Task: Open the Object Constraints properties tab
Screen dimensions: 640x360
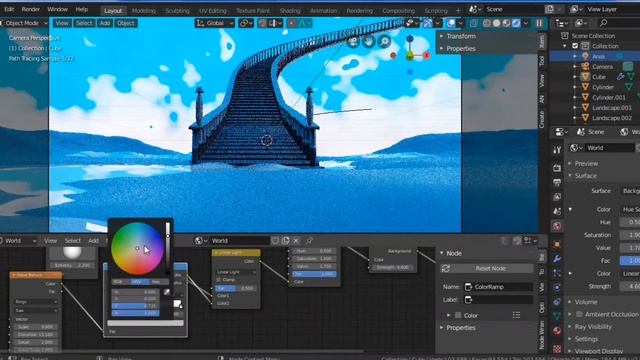Action: (x=557, y=302)
